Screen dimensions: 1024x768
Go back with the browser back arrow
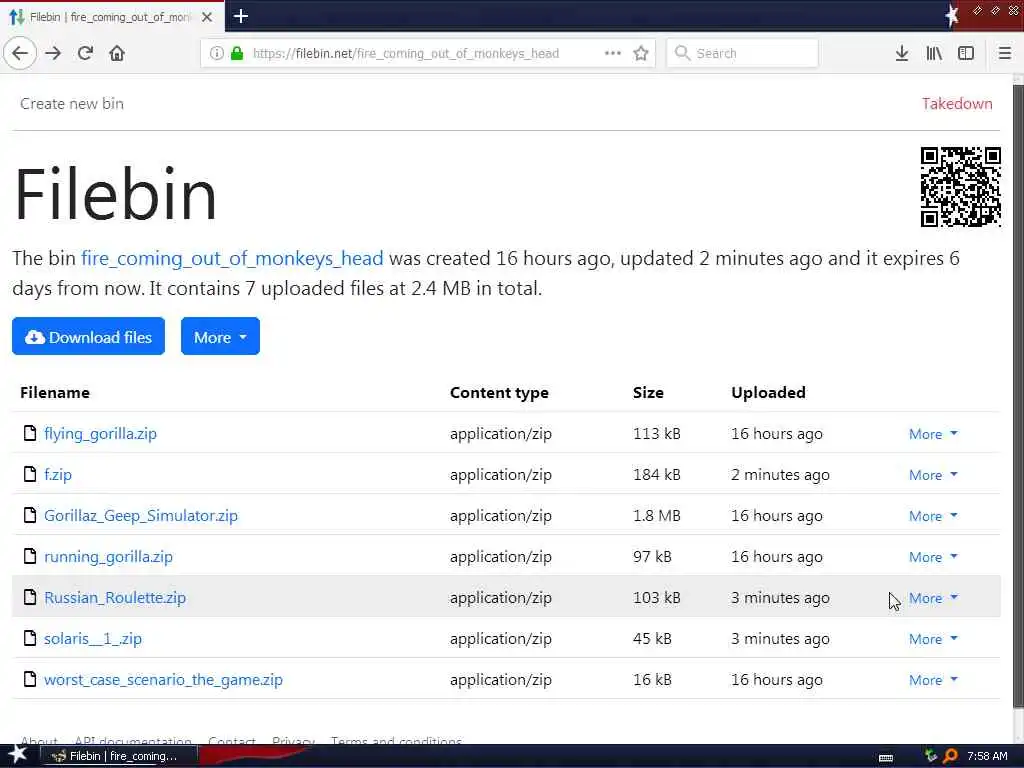20,53
